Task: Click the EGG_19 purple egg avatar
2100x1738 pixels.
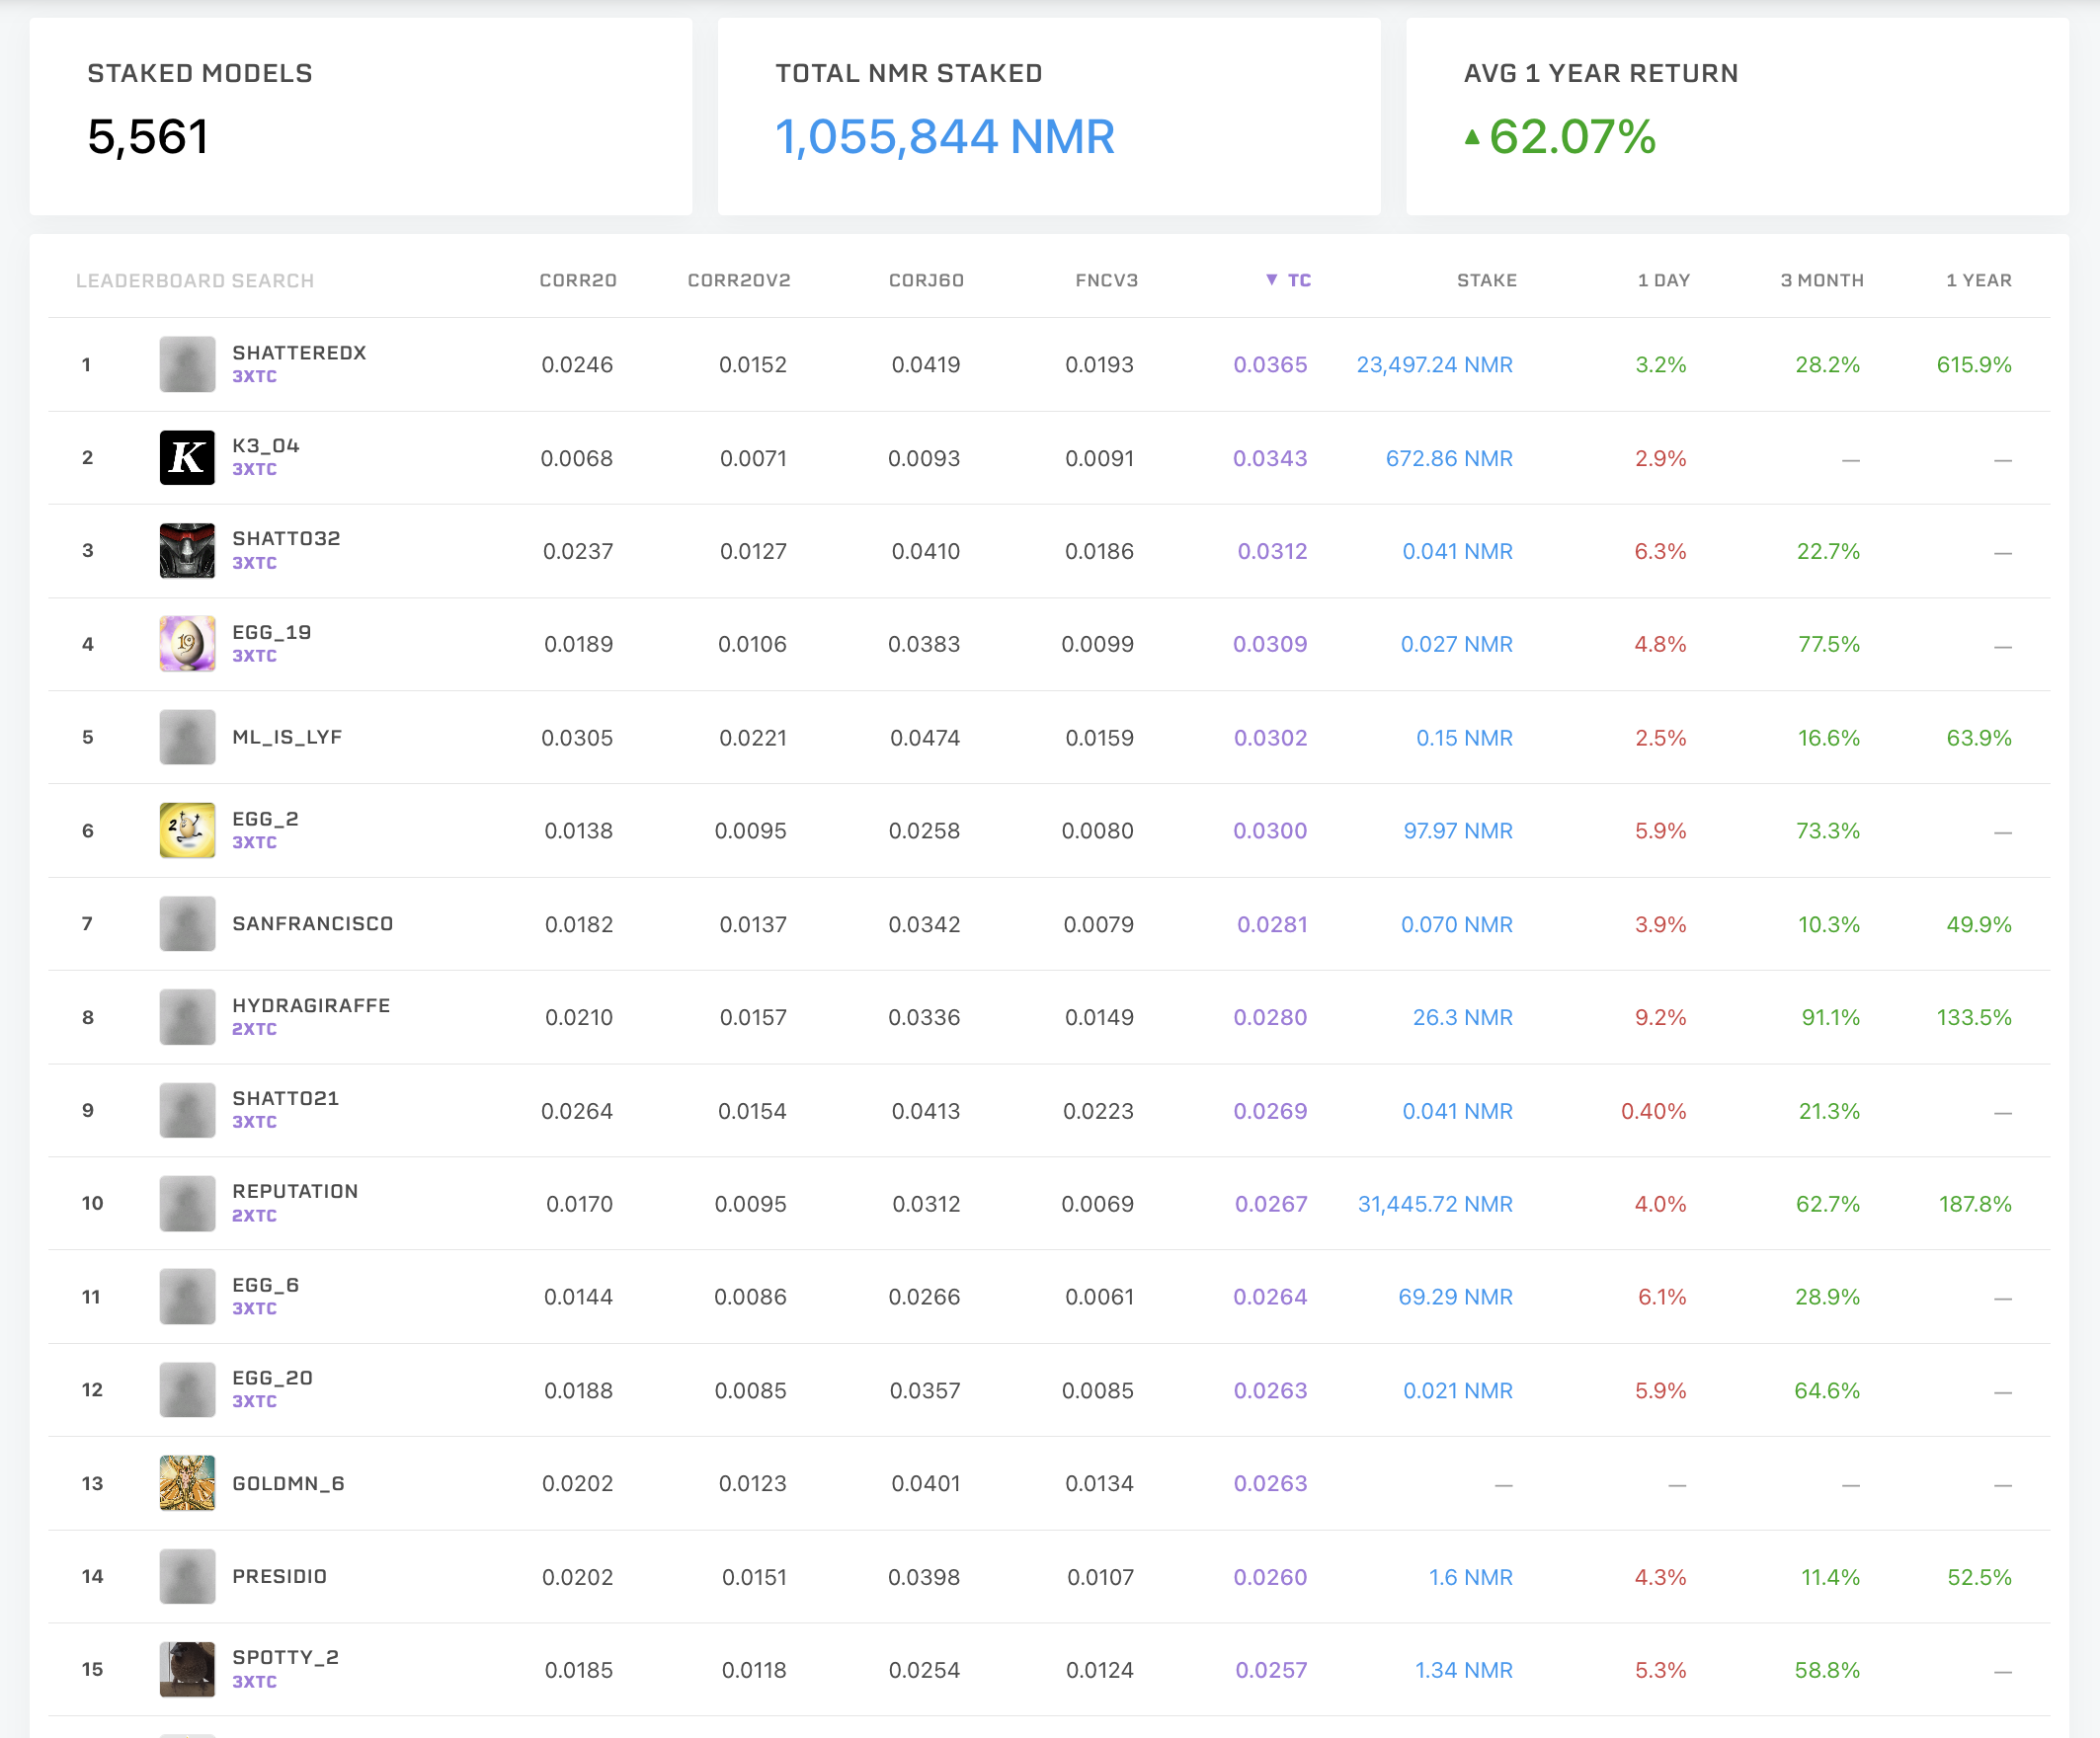Action: pyautogui.click(x=187, y=644)
